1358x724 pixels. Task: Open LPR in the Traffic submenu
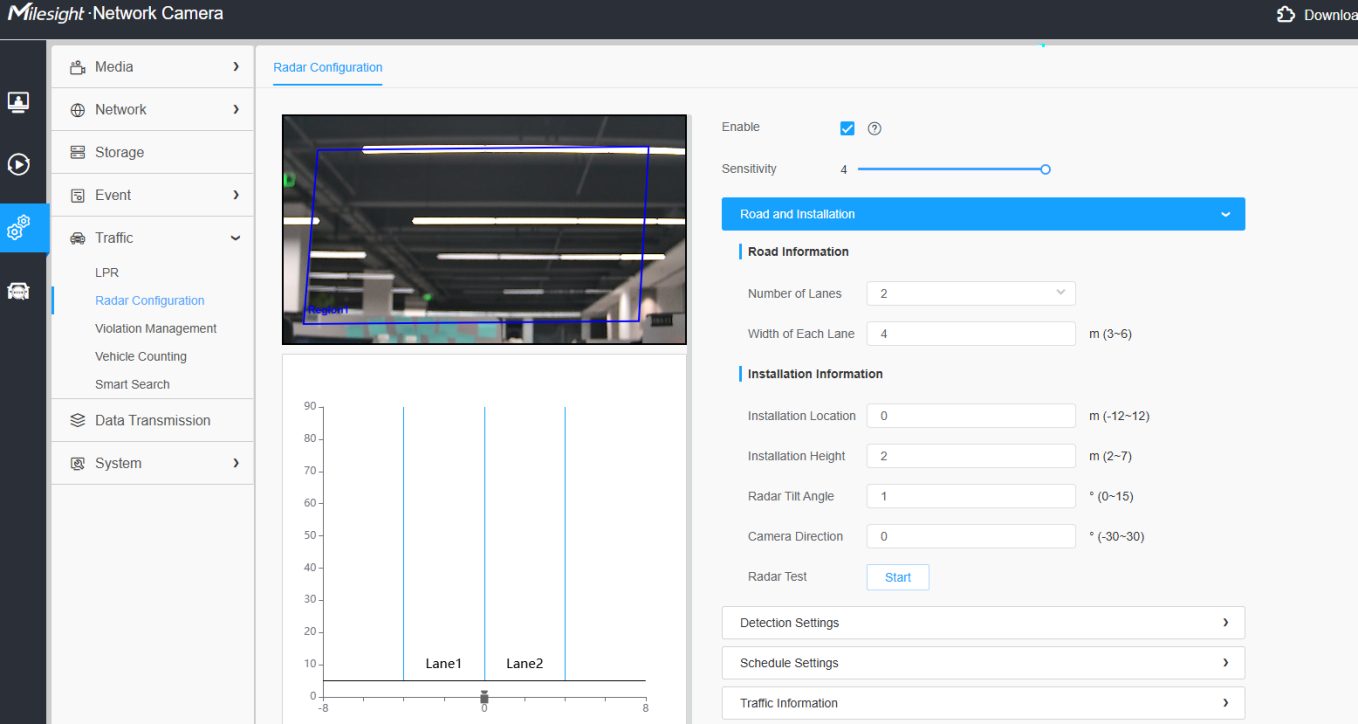pos(107,273)
